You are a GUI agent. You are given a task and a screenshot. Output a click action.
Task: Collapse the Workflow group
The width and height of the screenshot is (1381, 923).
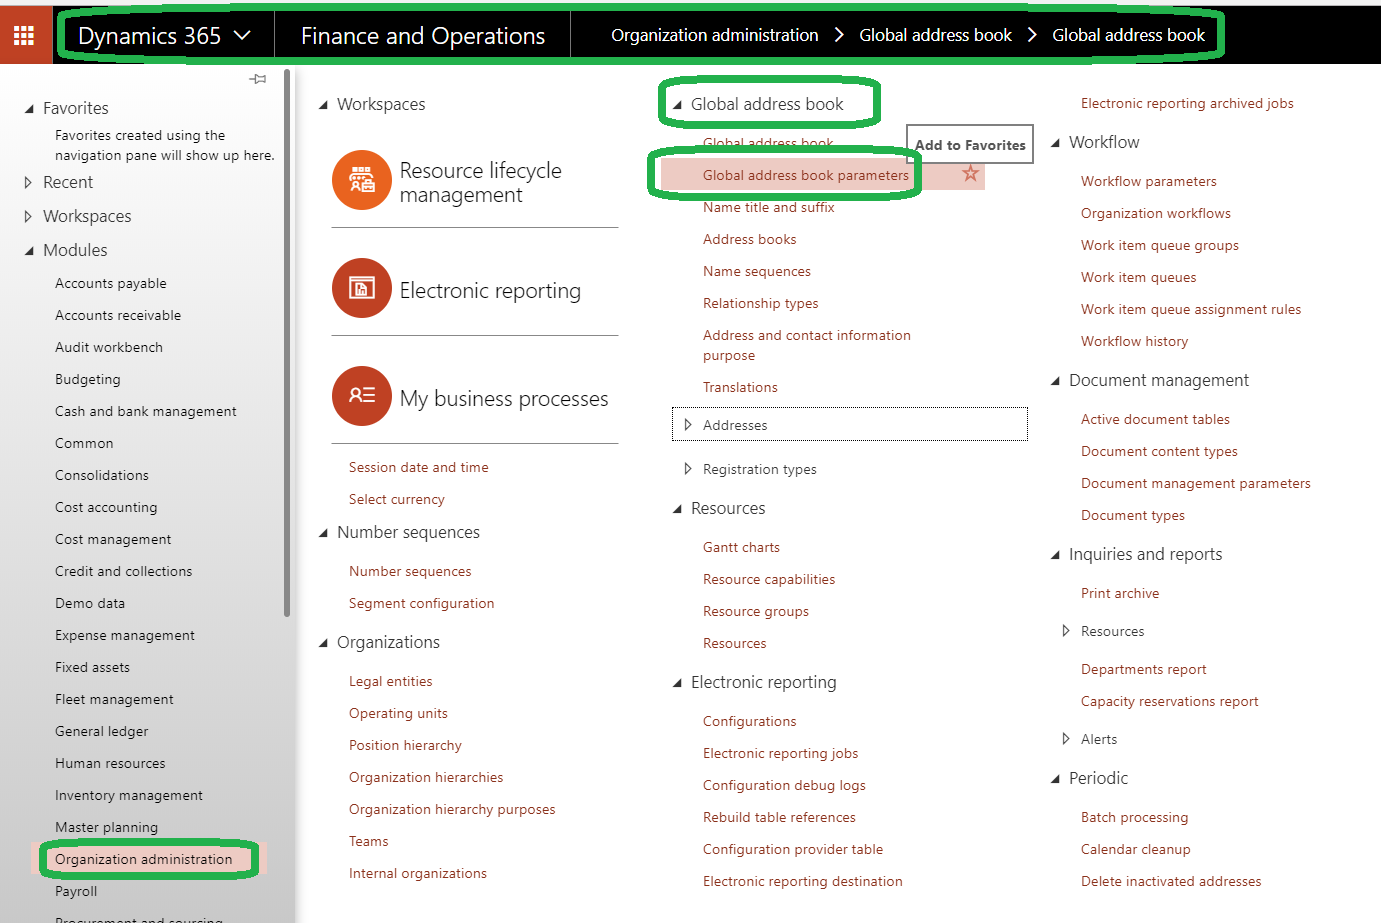(x=1055, y=142)
